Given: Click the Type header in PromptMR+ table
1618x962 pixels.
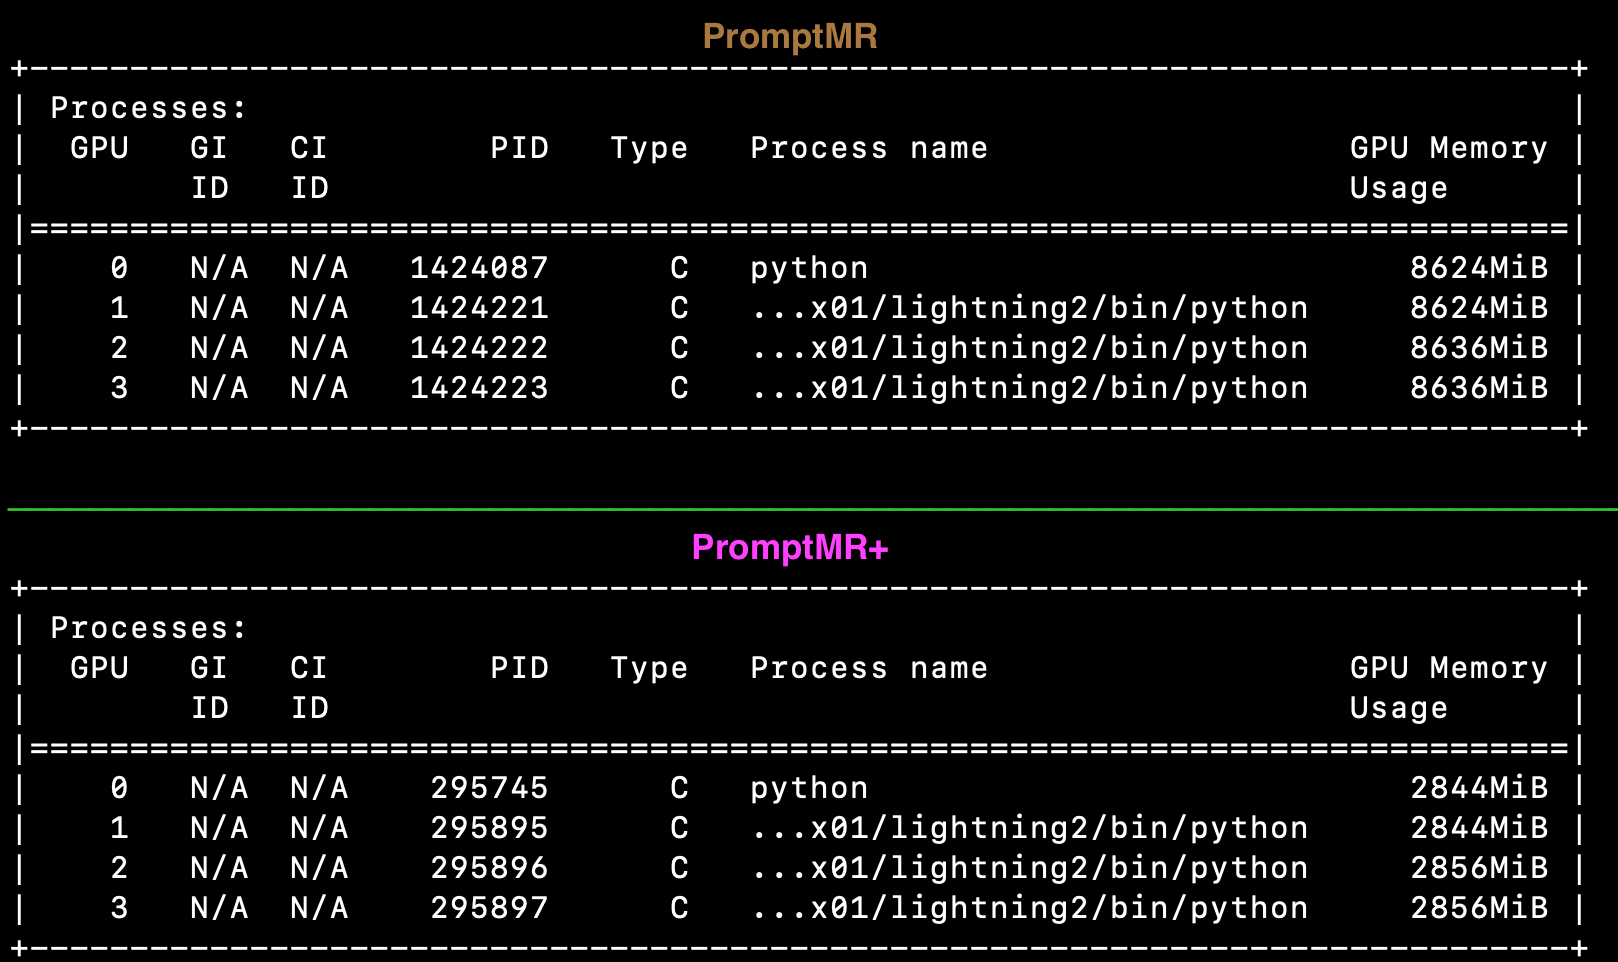Looking at the screenshot, I should 649,669.
